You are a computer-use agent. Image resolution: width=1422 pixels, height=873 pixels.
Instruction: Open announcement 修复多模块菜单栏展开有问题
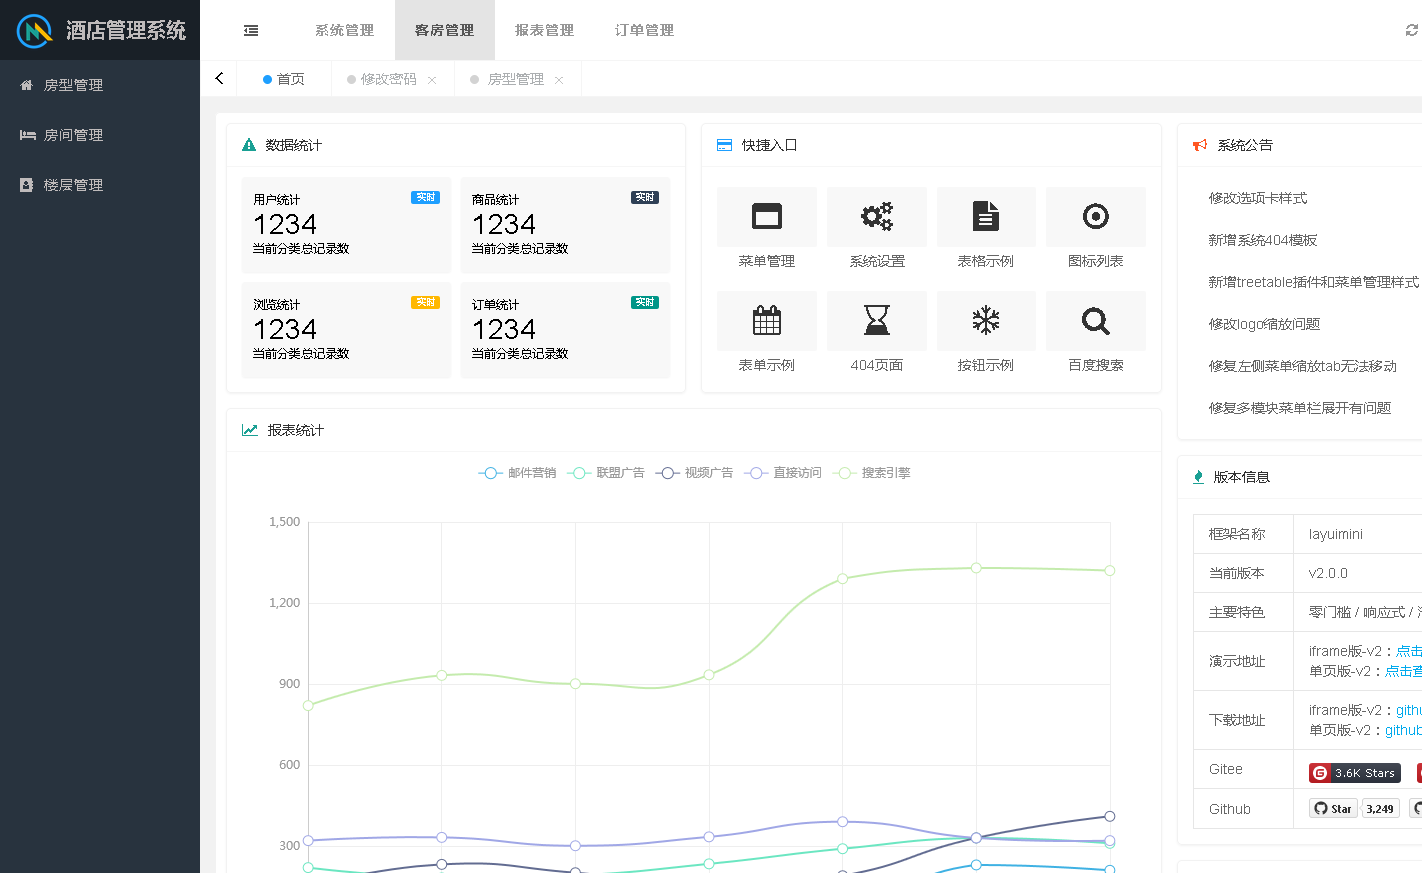pyautogui.click(x=1300, y=408)
